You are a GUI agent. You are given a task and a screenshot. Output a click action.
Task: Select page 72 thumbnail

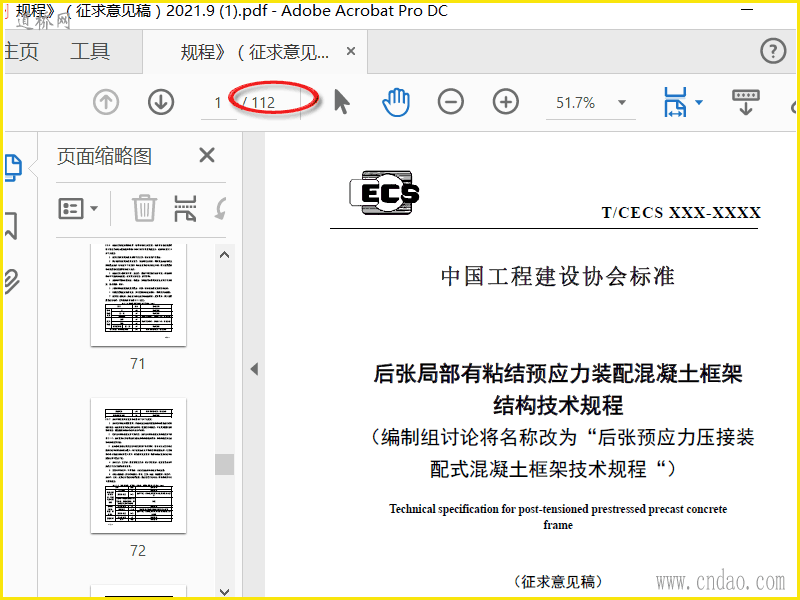[x=138, y=466]
